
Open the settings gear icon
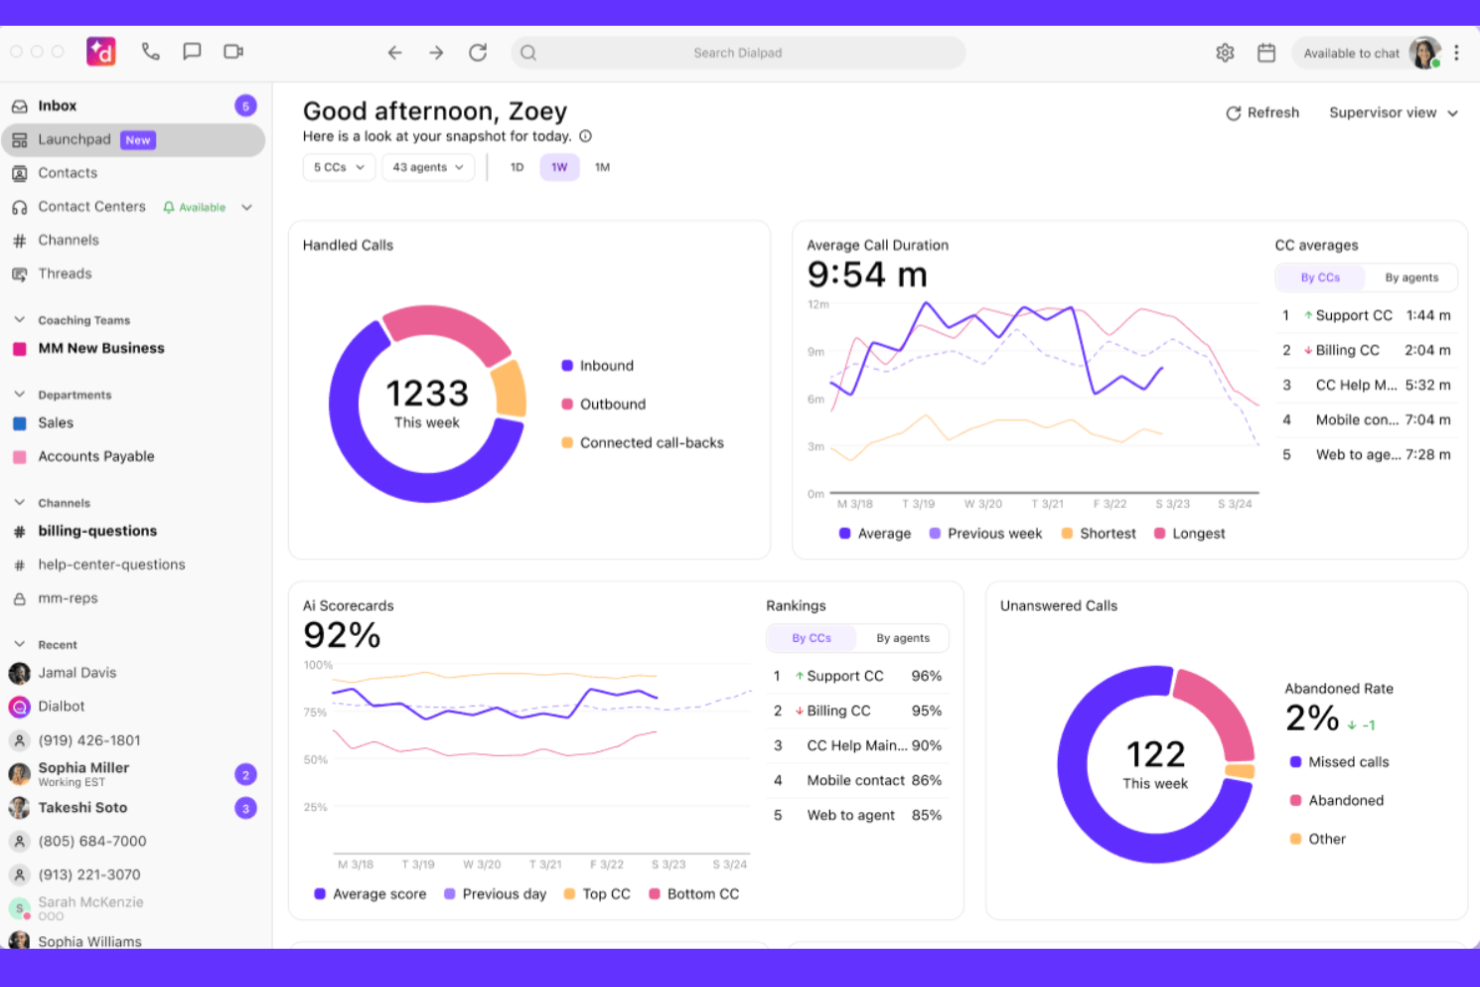pyautogui.click(x=1225, y=52)
